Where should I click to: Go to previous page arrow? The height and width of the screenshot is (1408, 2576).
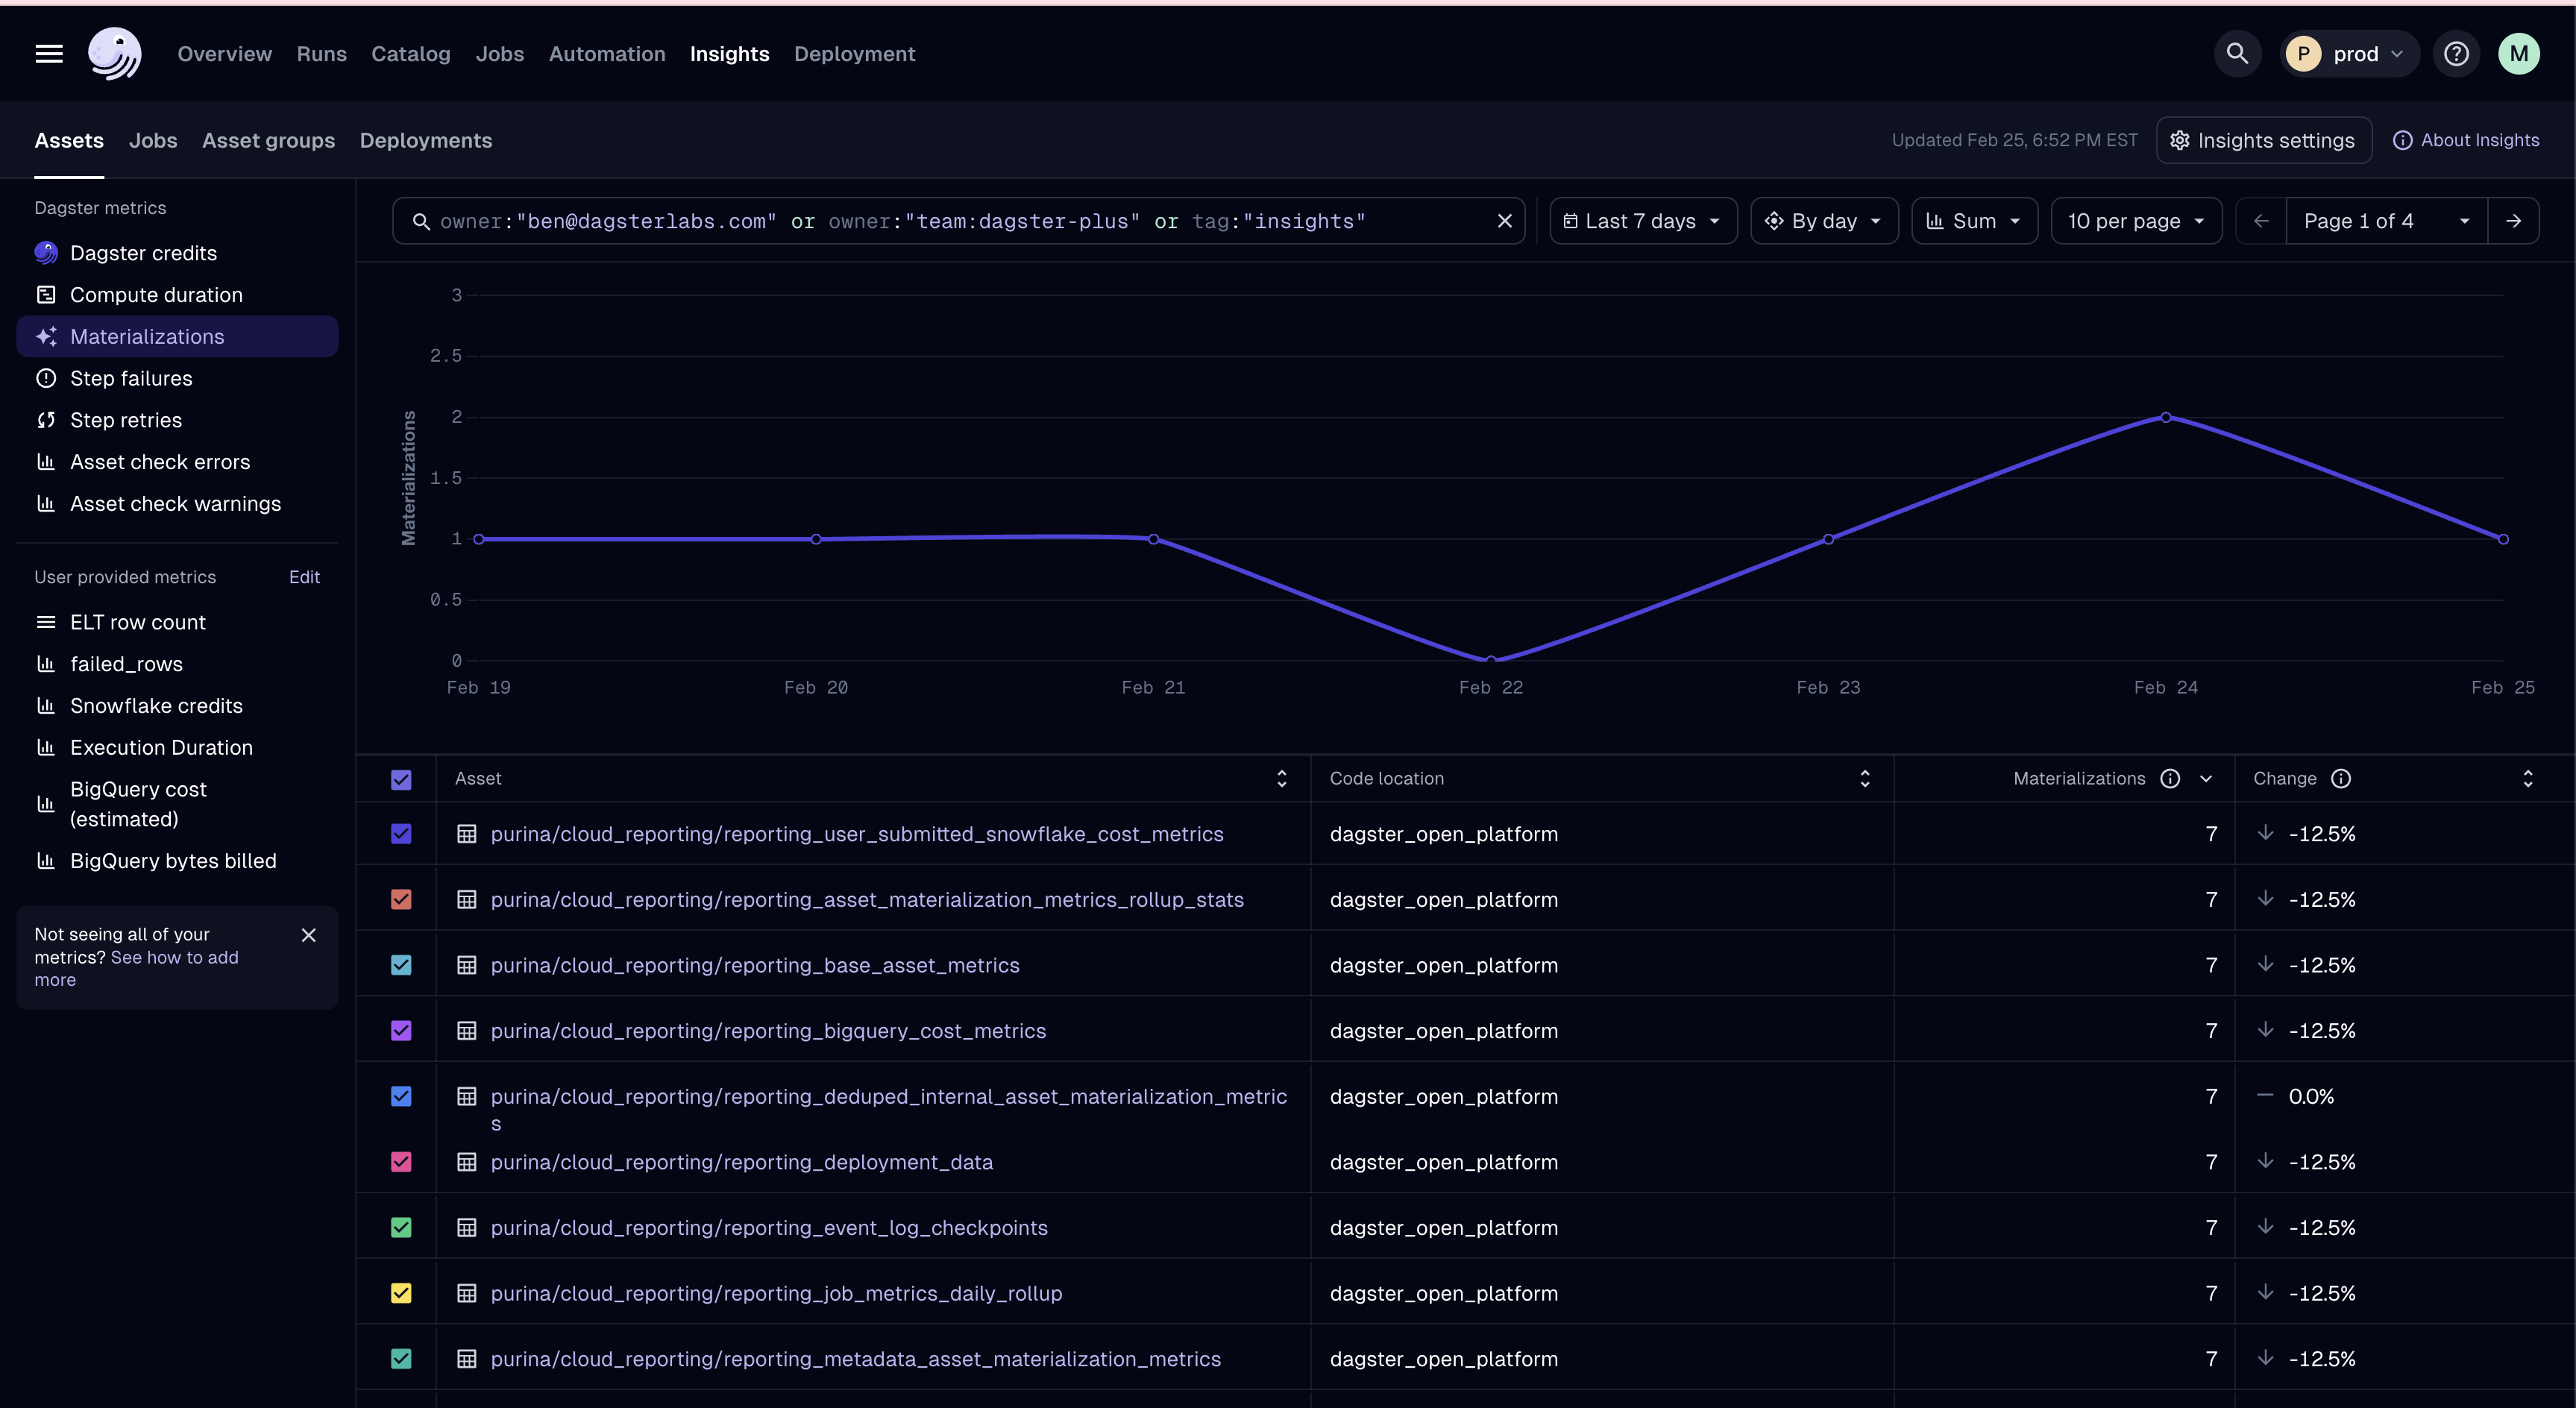tap(2261, 221)
